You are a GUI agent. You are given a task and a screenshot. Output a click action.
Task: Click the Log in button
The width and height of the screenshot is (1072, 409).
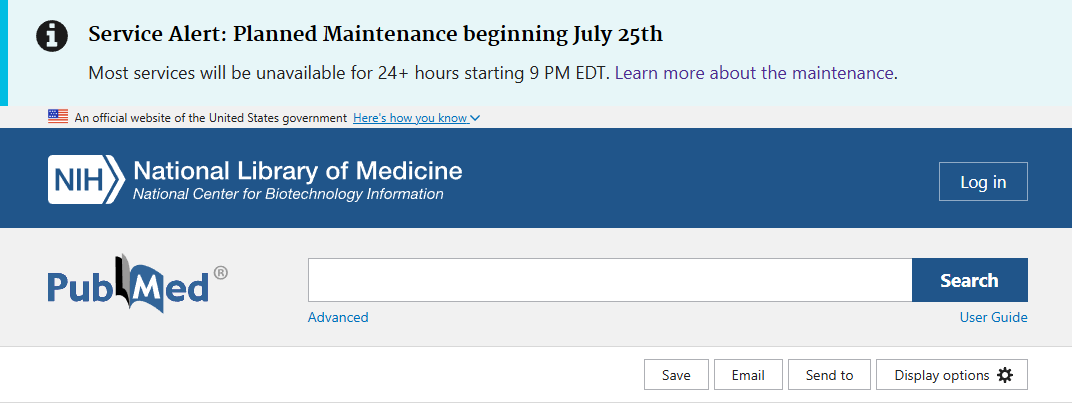point(983,182)
